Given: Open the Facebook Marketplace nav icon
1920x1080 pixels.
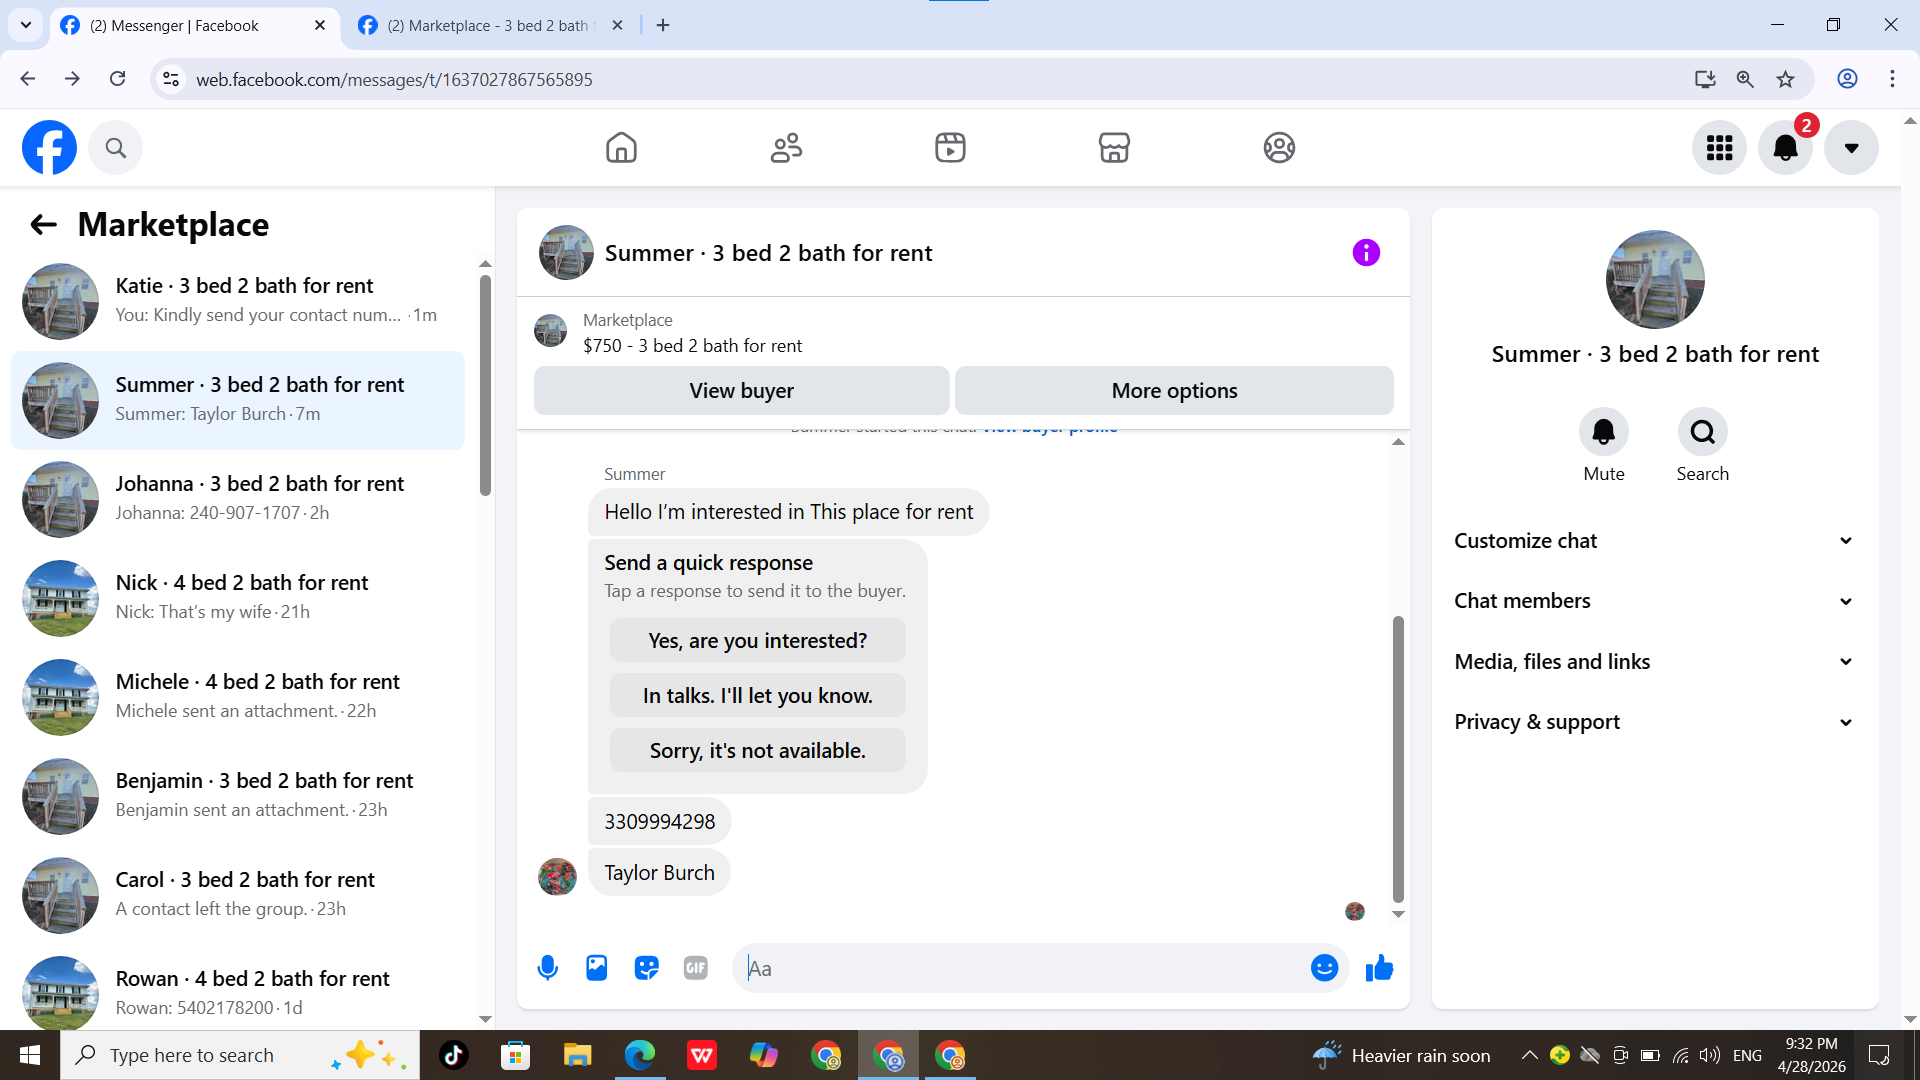Looking at the screenshot, I should [1114, 148].
